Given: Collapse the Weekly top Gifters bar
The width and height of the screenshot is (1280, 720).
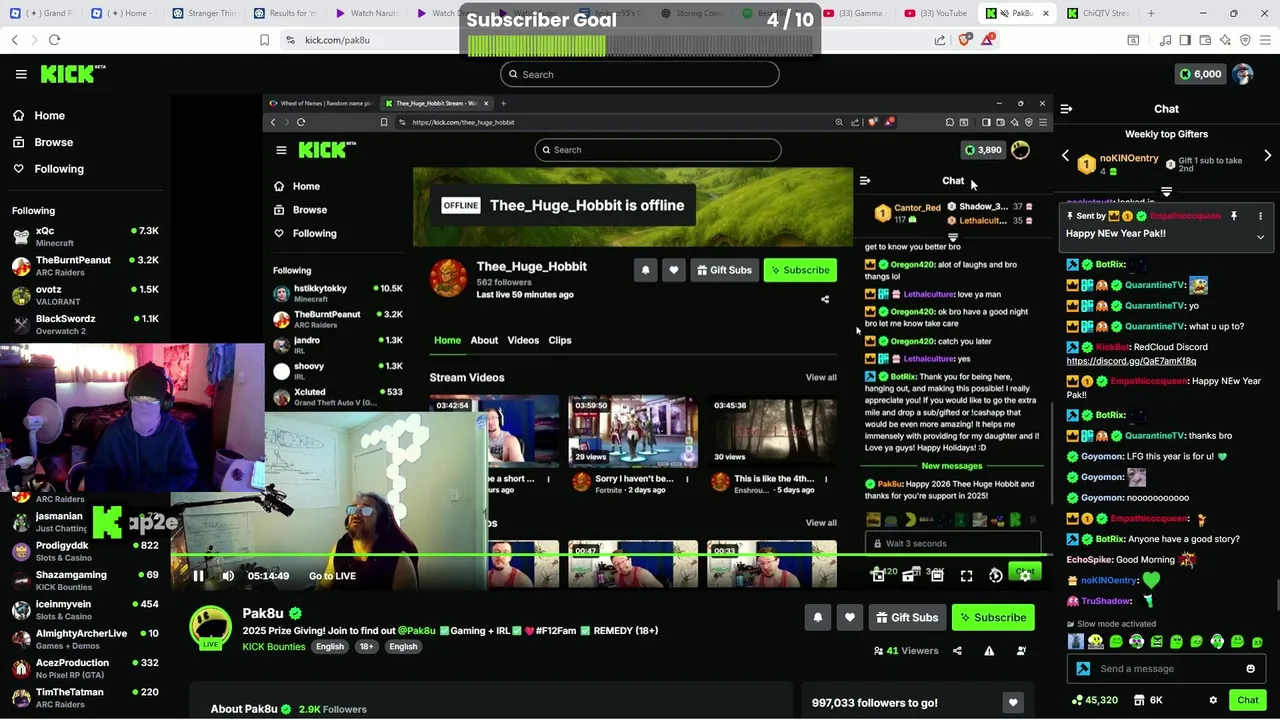Looking at the screenshot, I should pyautogui.click(x=1166, y=191).
